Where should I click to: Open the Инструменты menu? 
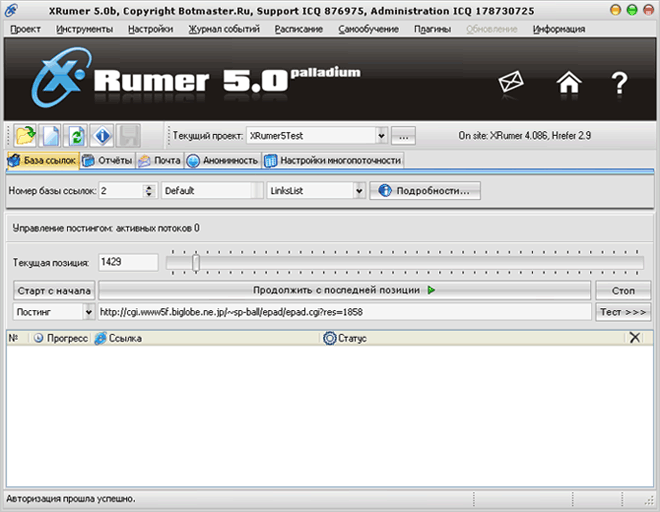coord(85,29)
